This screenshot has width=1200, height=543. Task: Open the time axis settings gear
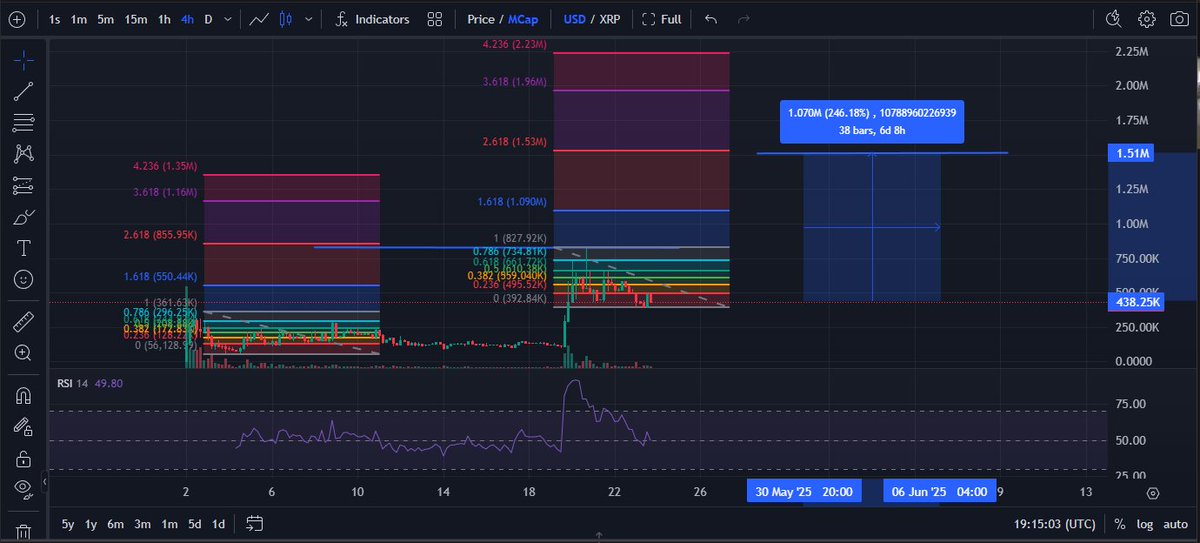click(x=1152, y=493)
